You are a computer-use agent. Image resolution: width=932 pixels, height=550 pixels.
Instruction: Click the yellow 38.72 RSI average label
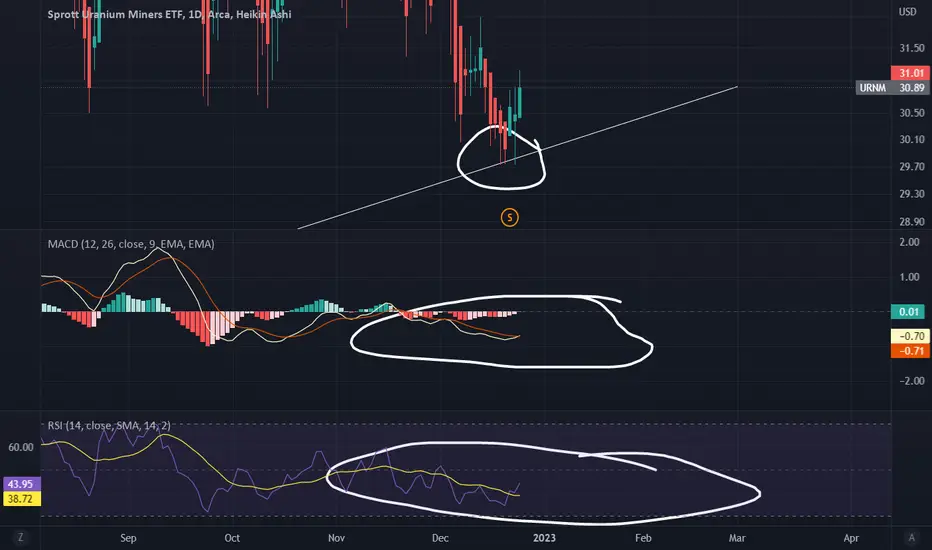tap(21, 499)
